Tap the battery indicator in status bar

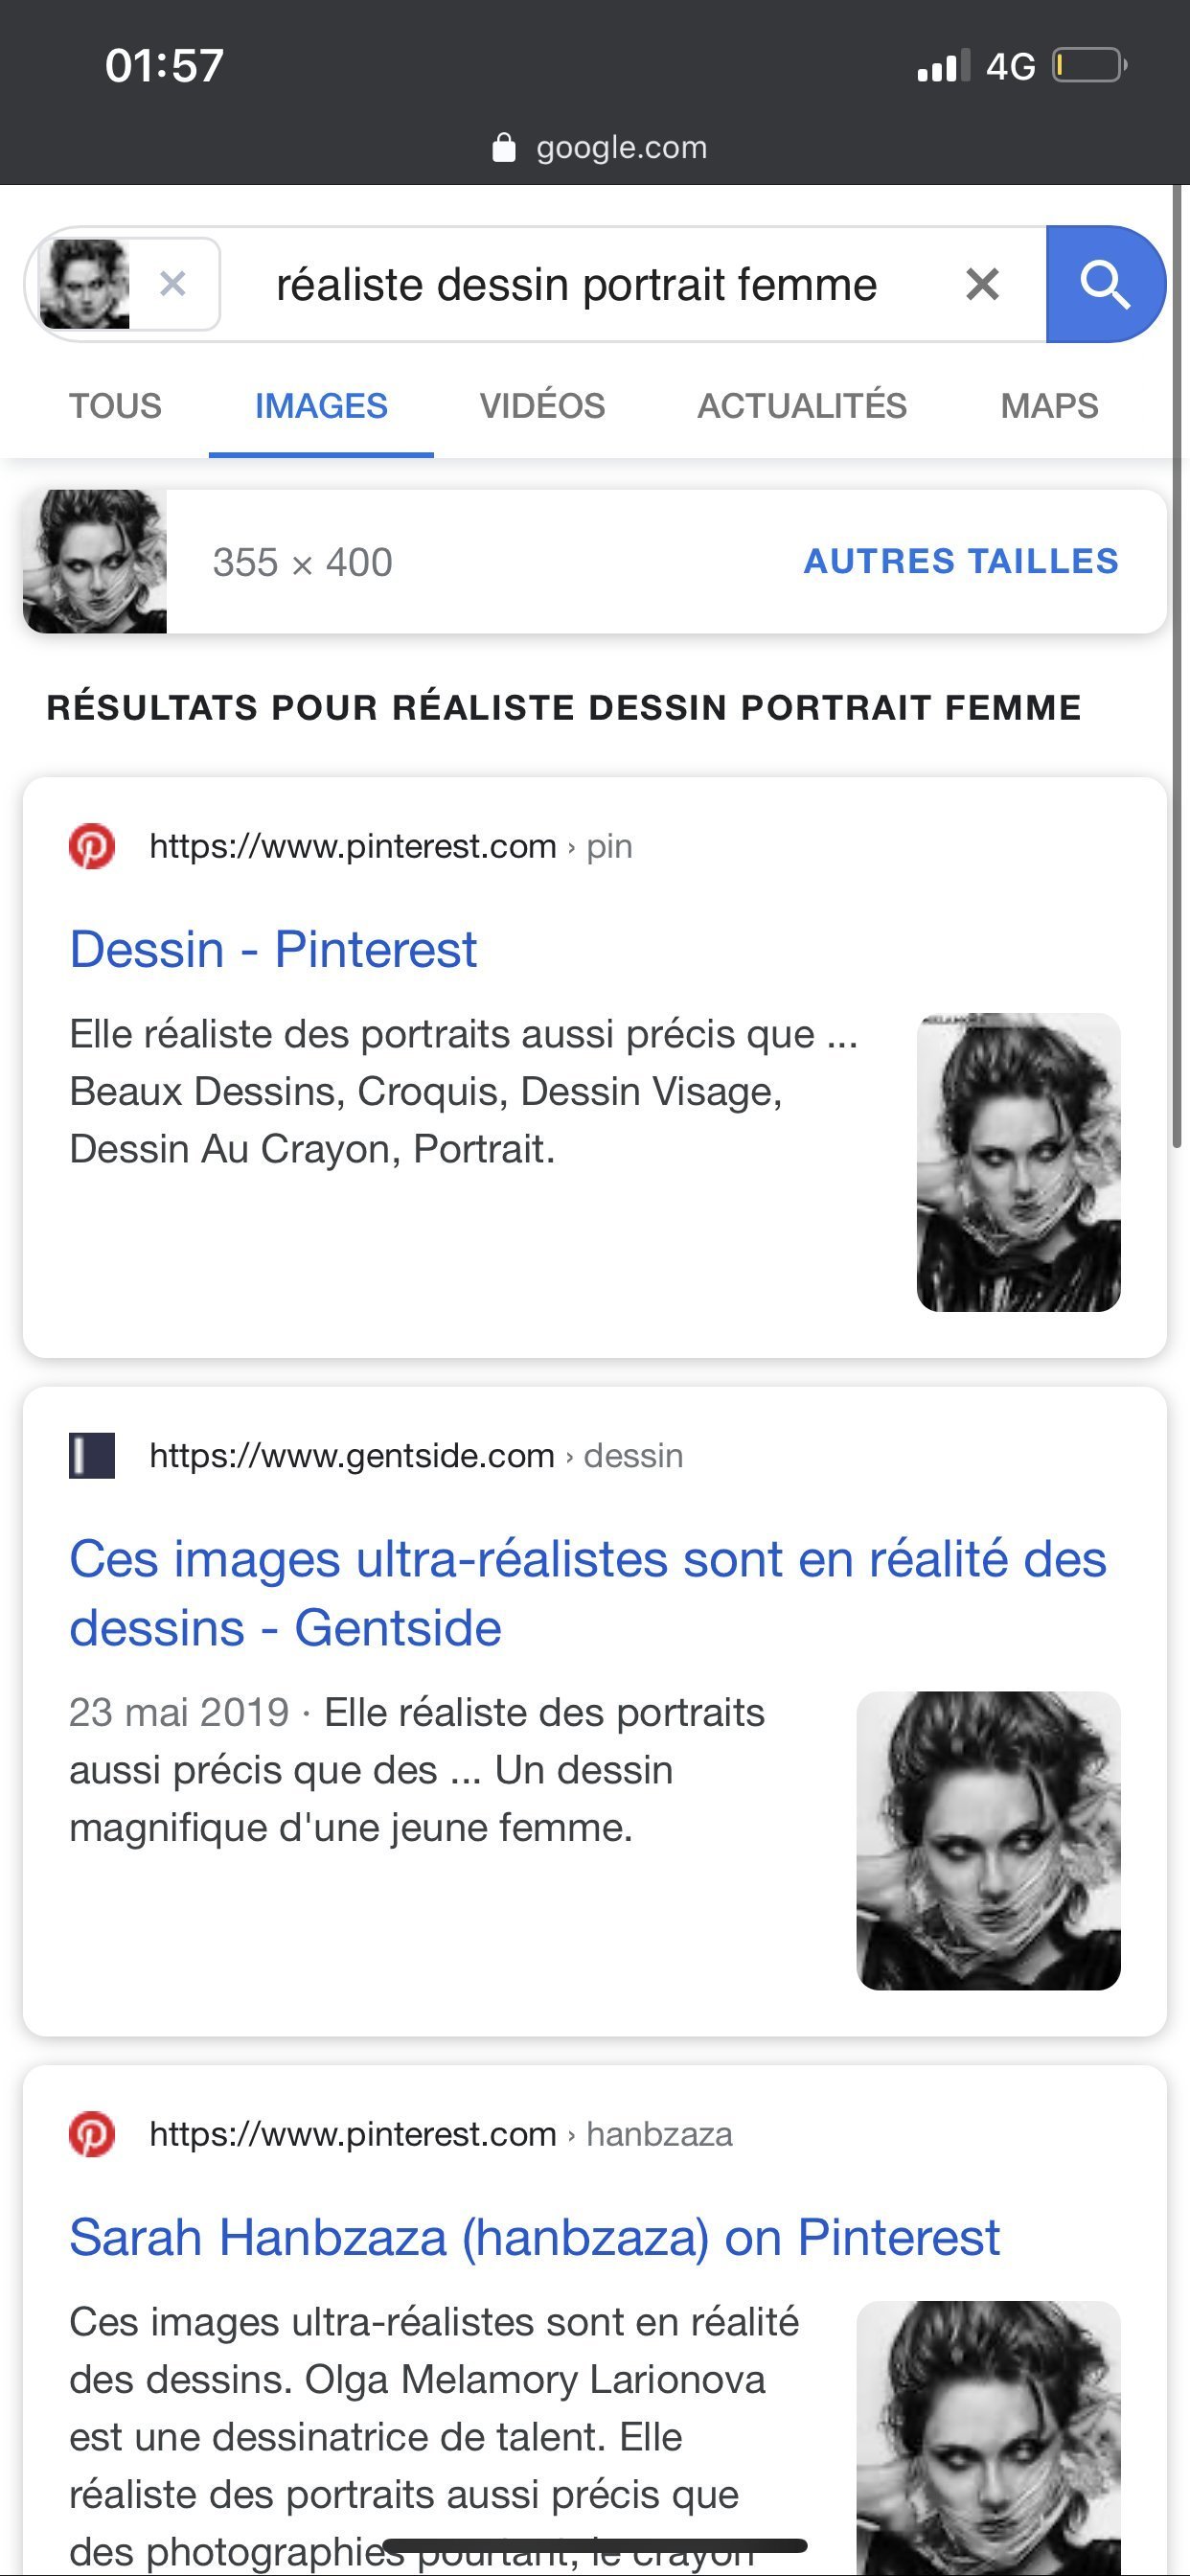click(1089, 66)
